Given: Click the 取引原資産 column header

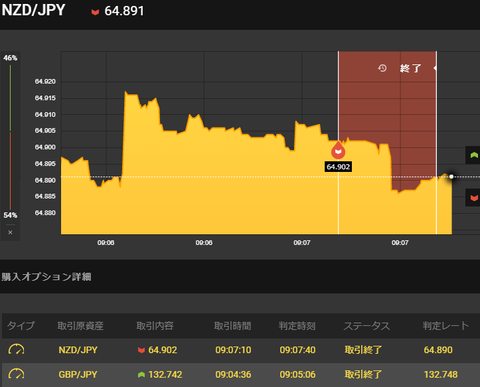Looking at the screenshot, I should tap(80, 326).
